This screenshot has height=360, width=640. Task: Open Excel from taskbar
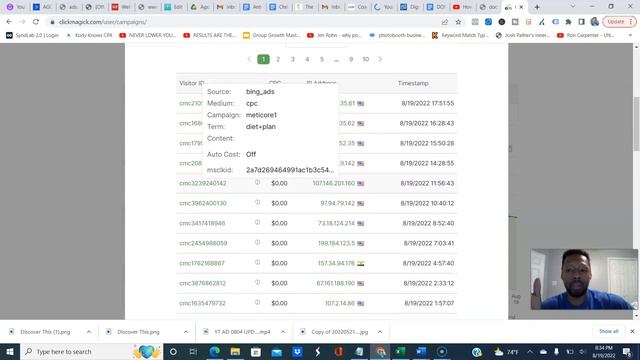tap(400, 351)
